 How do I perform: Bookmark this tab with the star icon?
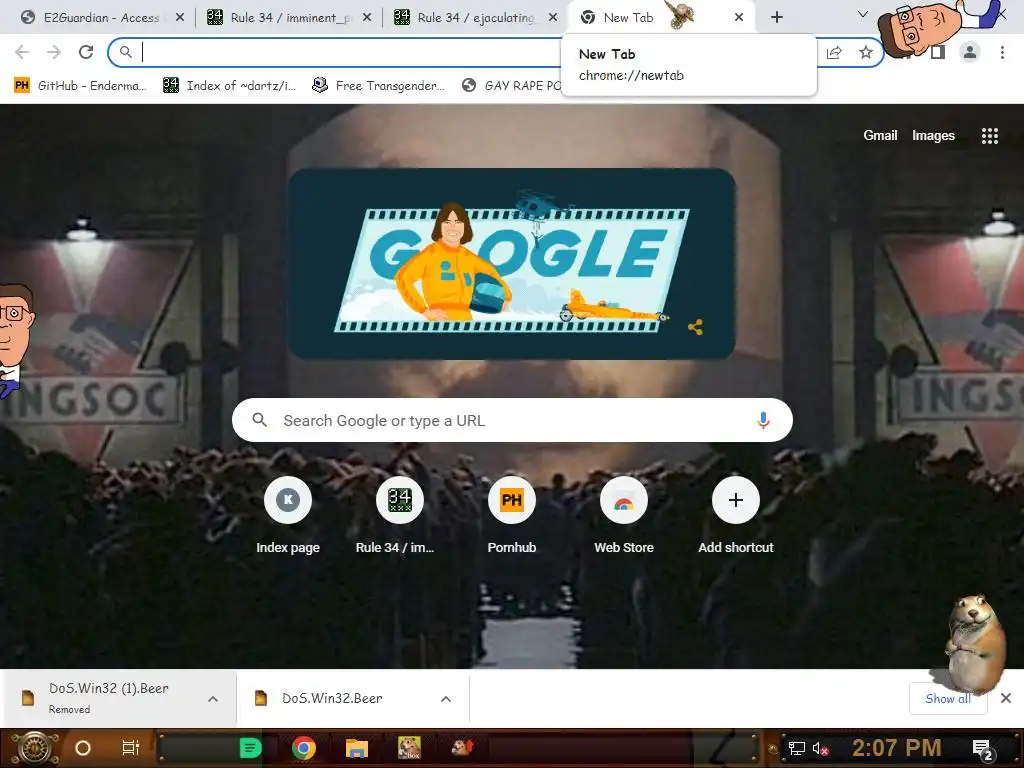pos(865,52)
